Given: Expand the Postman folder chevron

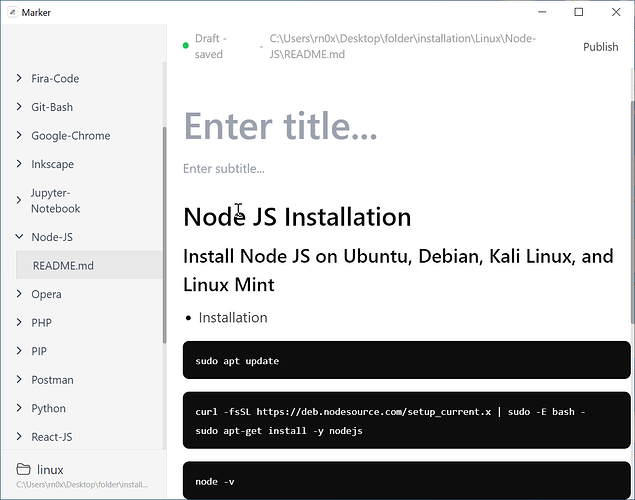Looking at the screenshot, I should 19,379.
